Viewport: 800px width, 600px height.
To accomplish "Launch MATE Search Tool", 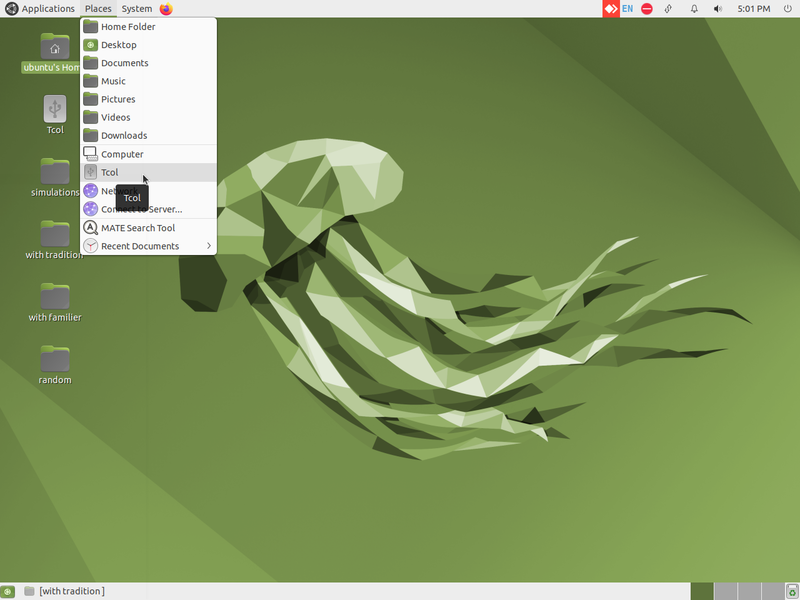I will pyautogui.click(x=148, y=228).
